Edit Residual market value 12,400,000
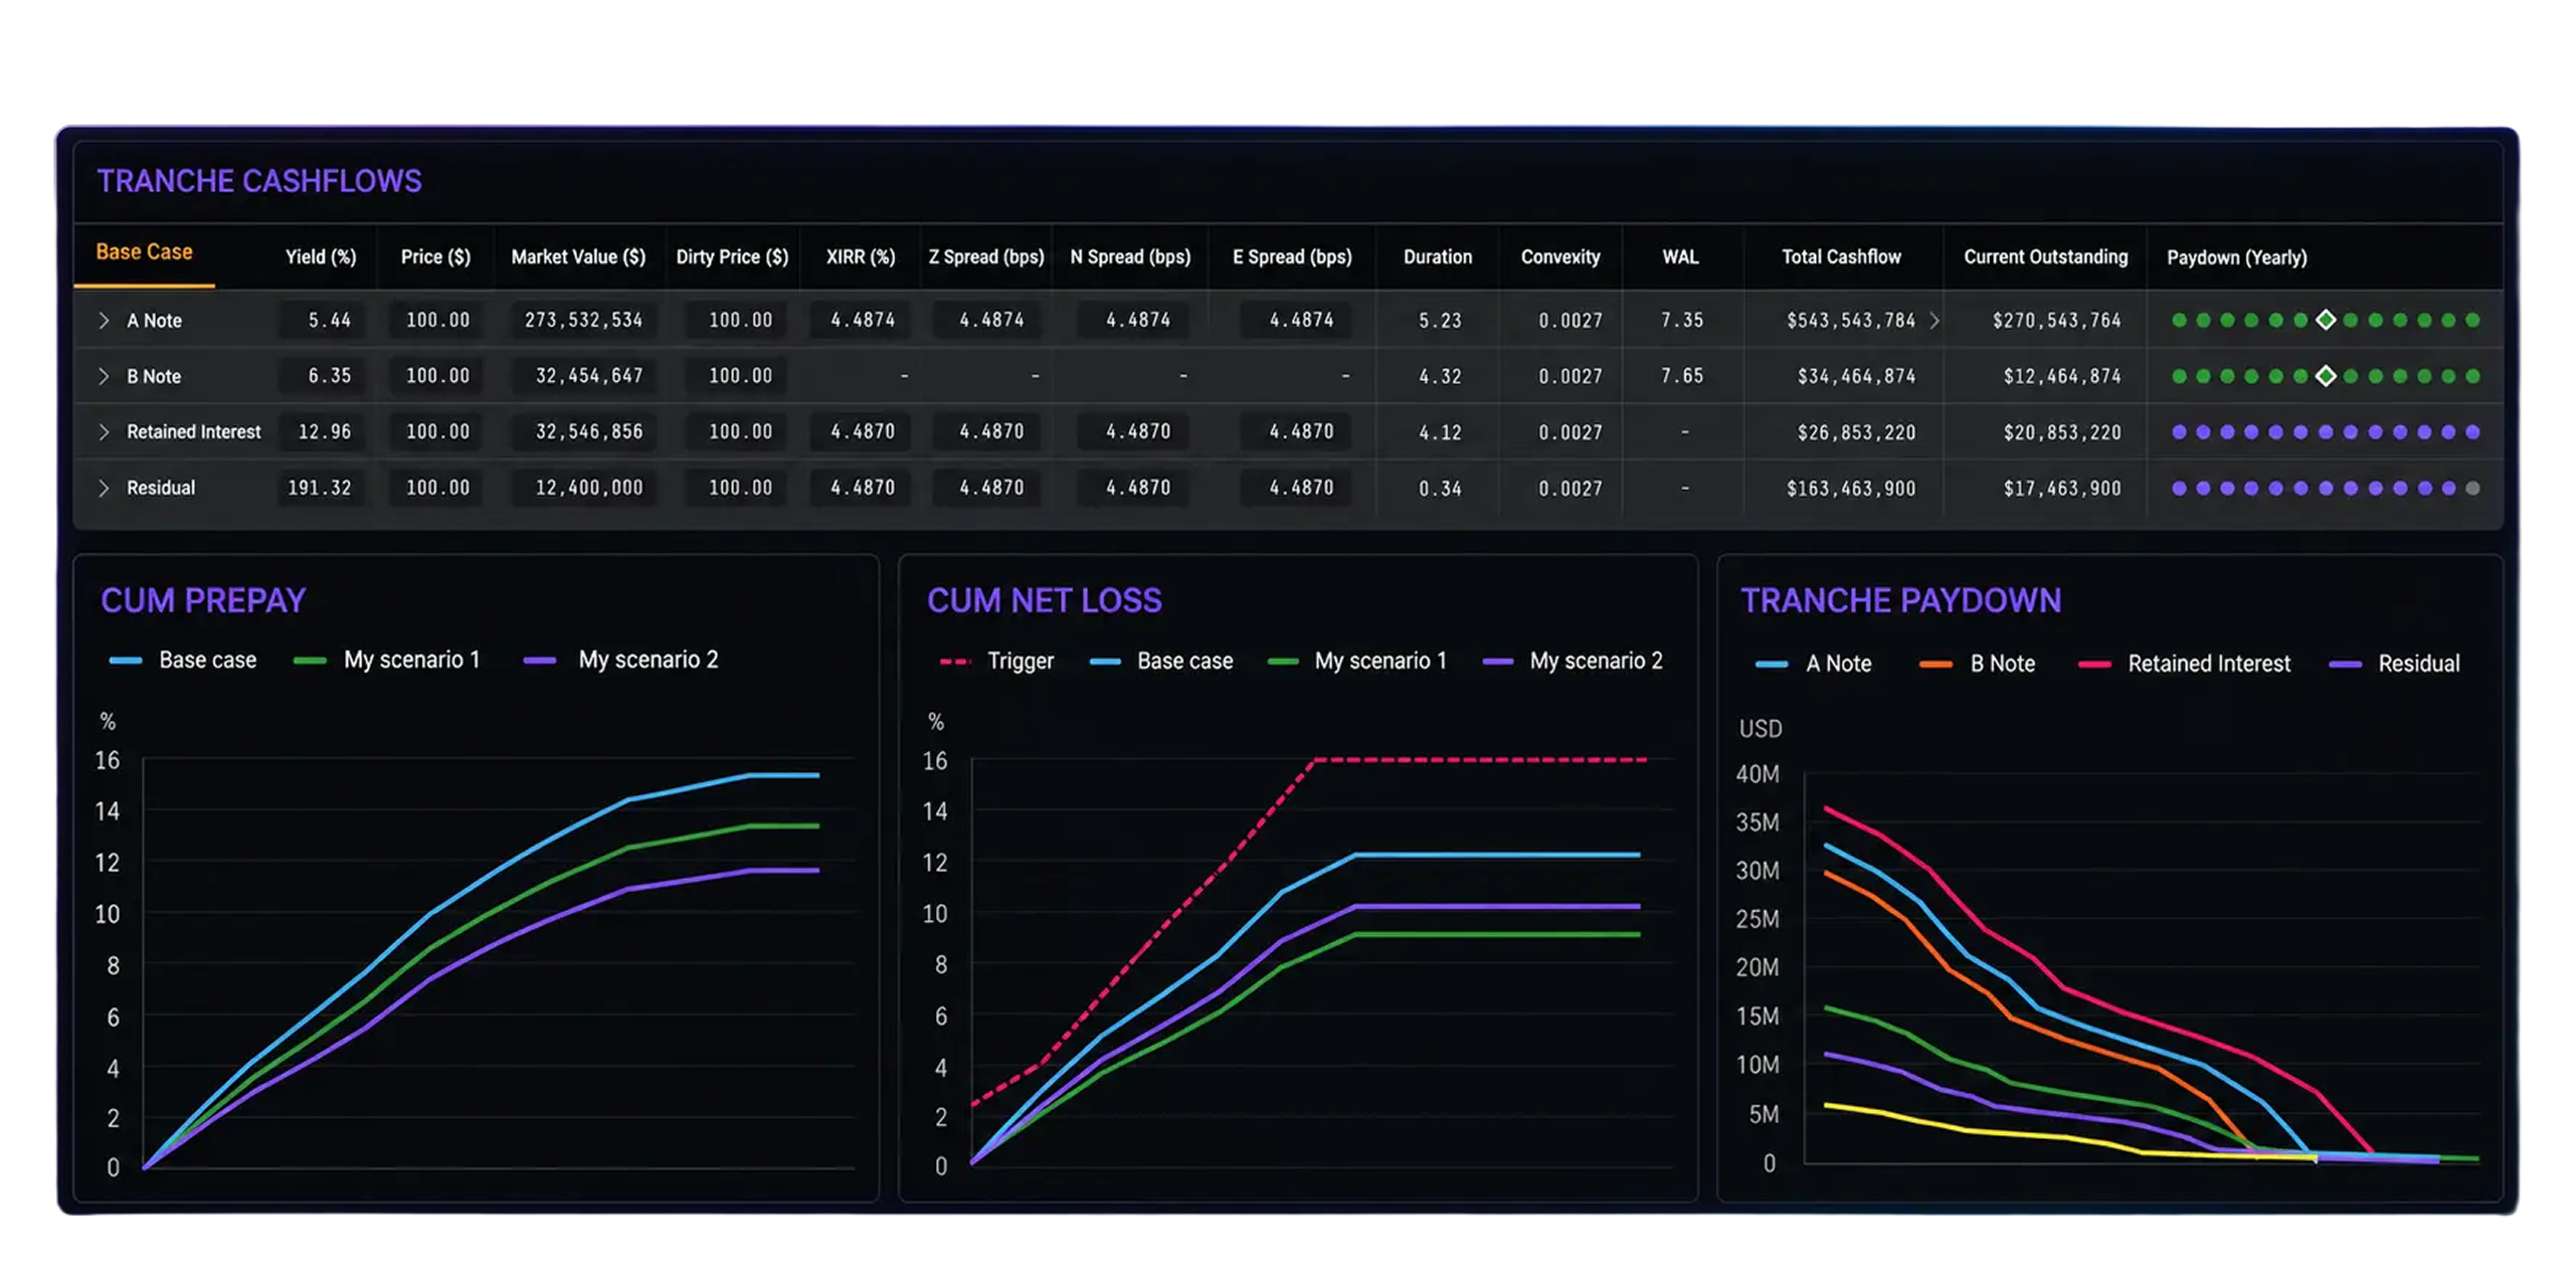2576x1288 pixels. [x=585, y=488]
